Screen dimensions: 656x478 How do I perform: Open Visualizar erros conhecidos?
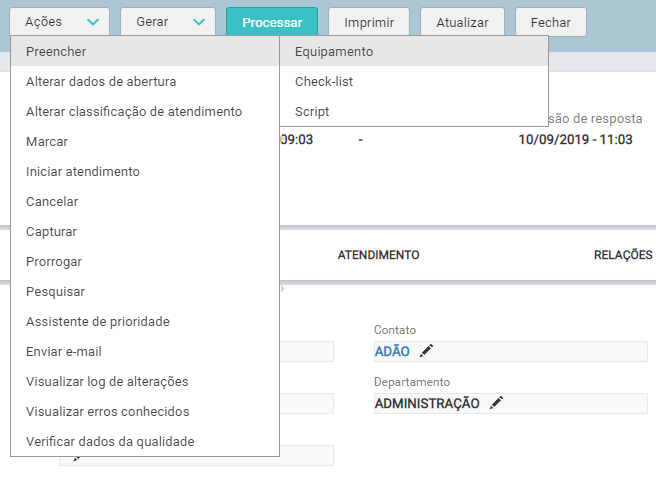pyautogui.click(x=145, y=412)
